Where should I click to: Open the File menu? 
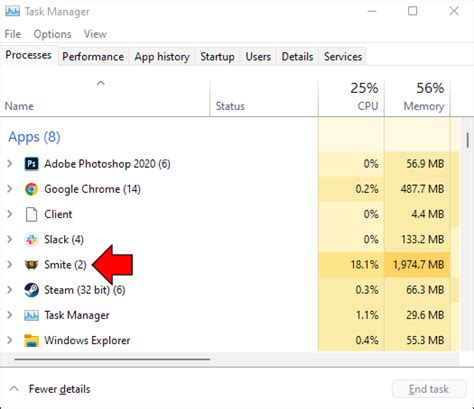coord(13,34)
